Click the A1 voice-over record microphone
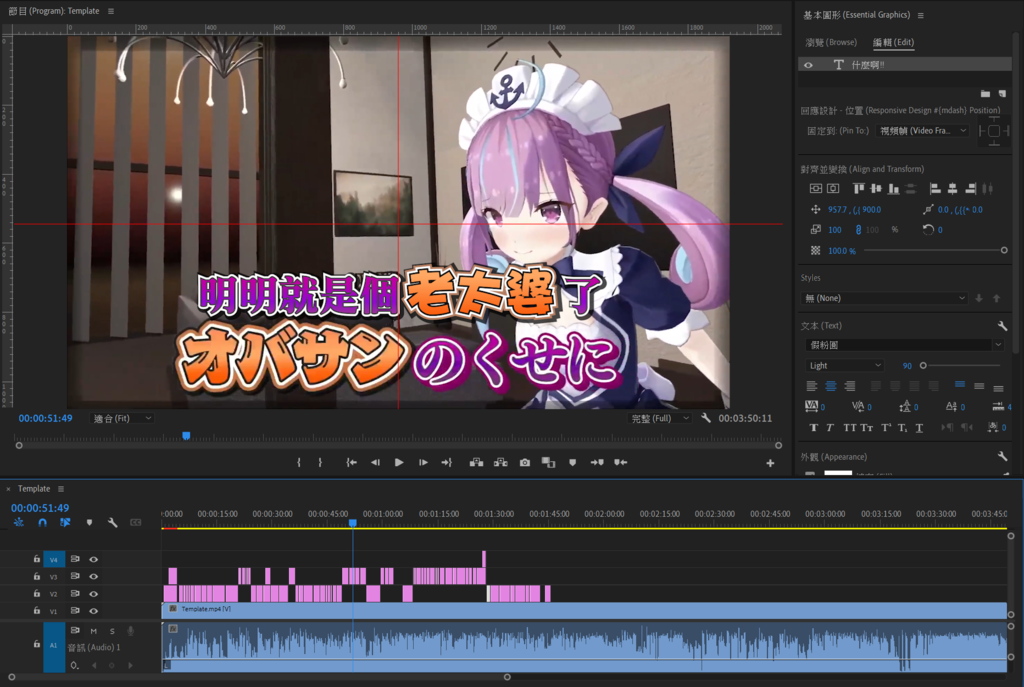 [131, 631]
